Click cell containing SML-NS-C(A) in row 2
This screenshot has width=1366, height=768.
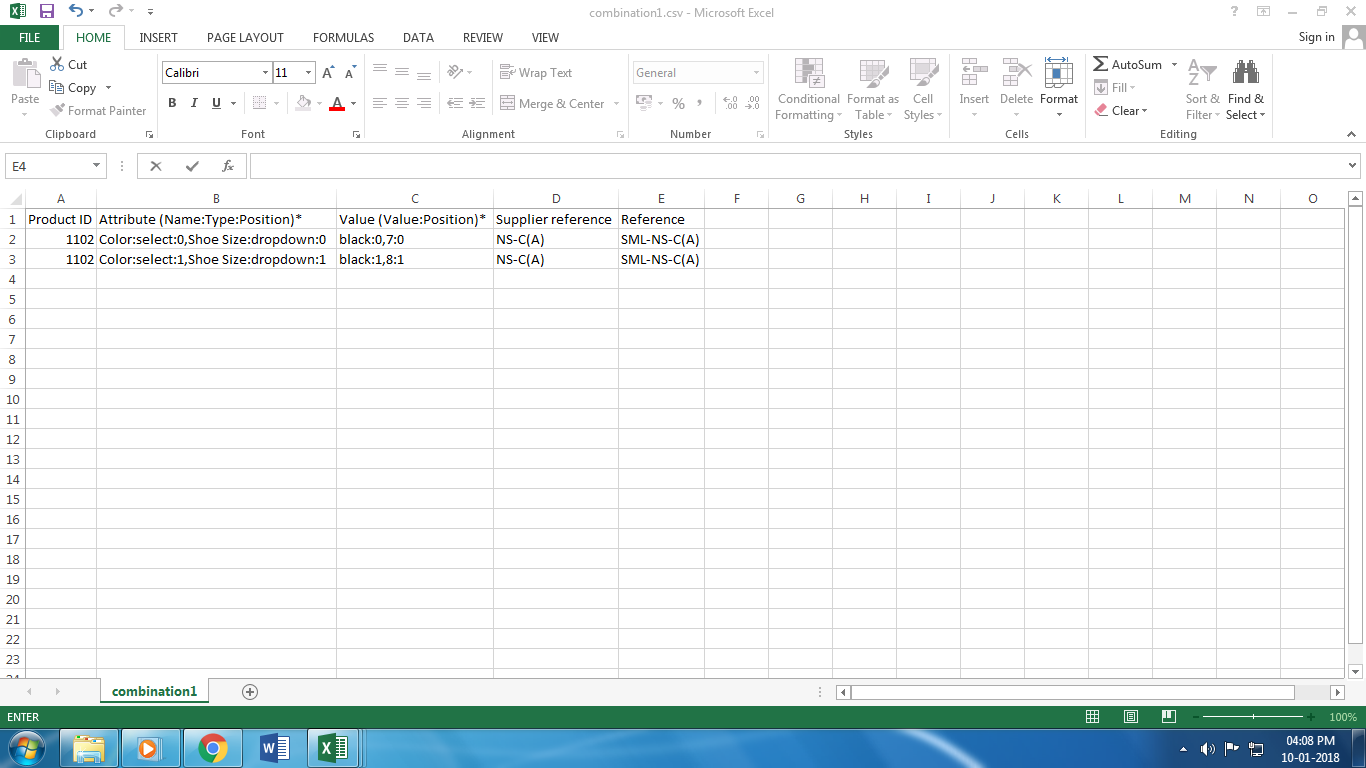click(661, 239)
